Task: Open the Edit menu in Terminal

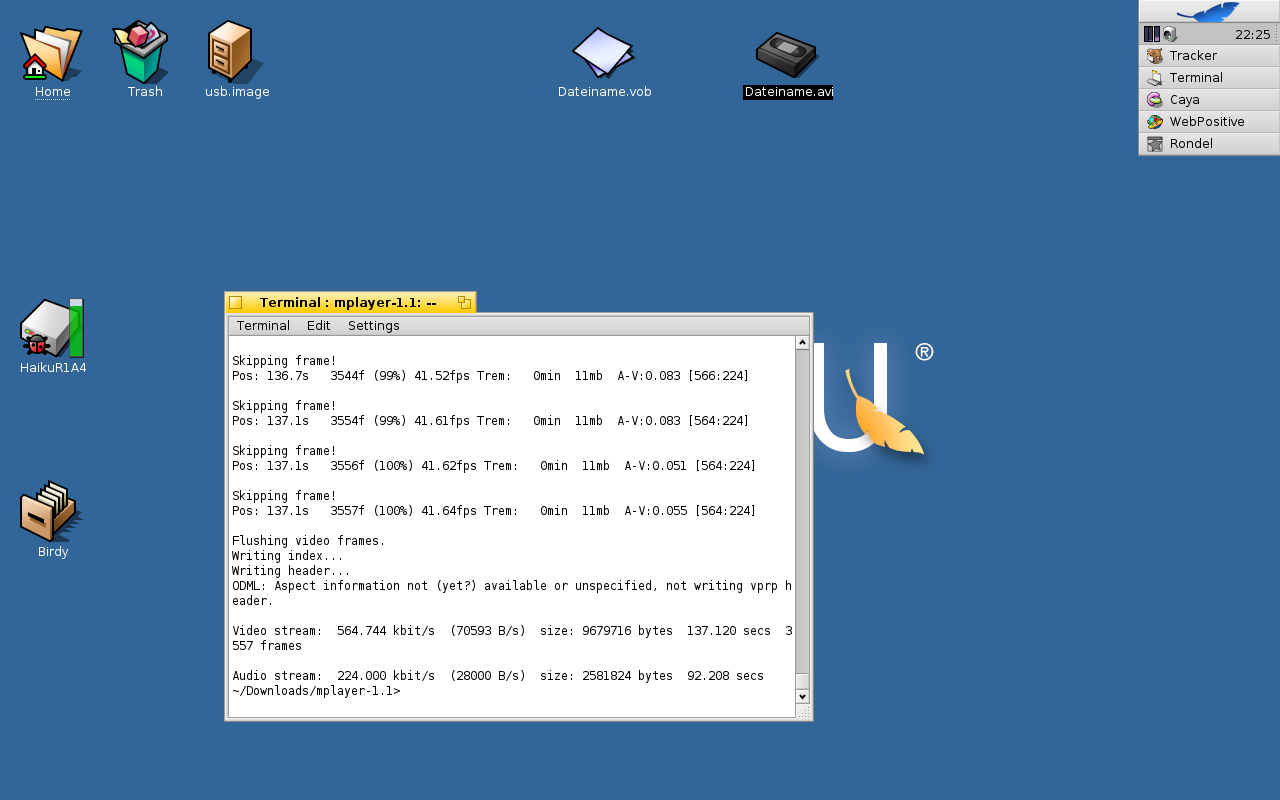Action: pyautogui.click(x=318, y=326)
